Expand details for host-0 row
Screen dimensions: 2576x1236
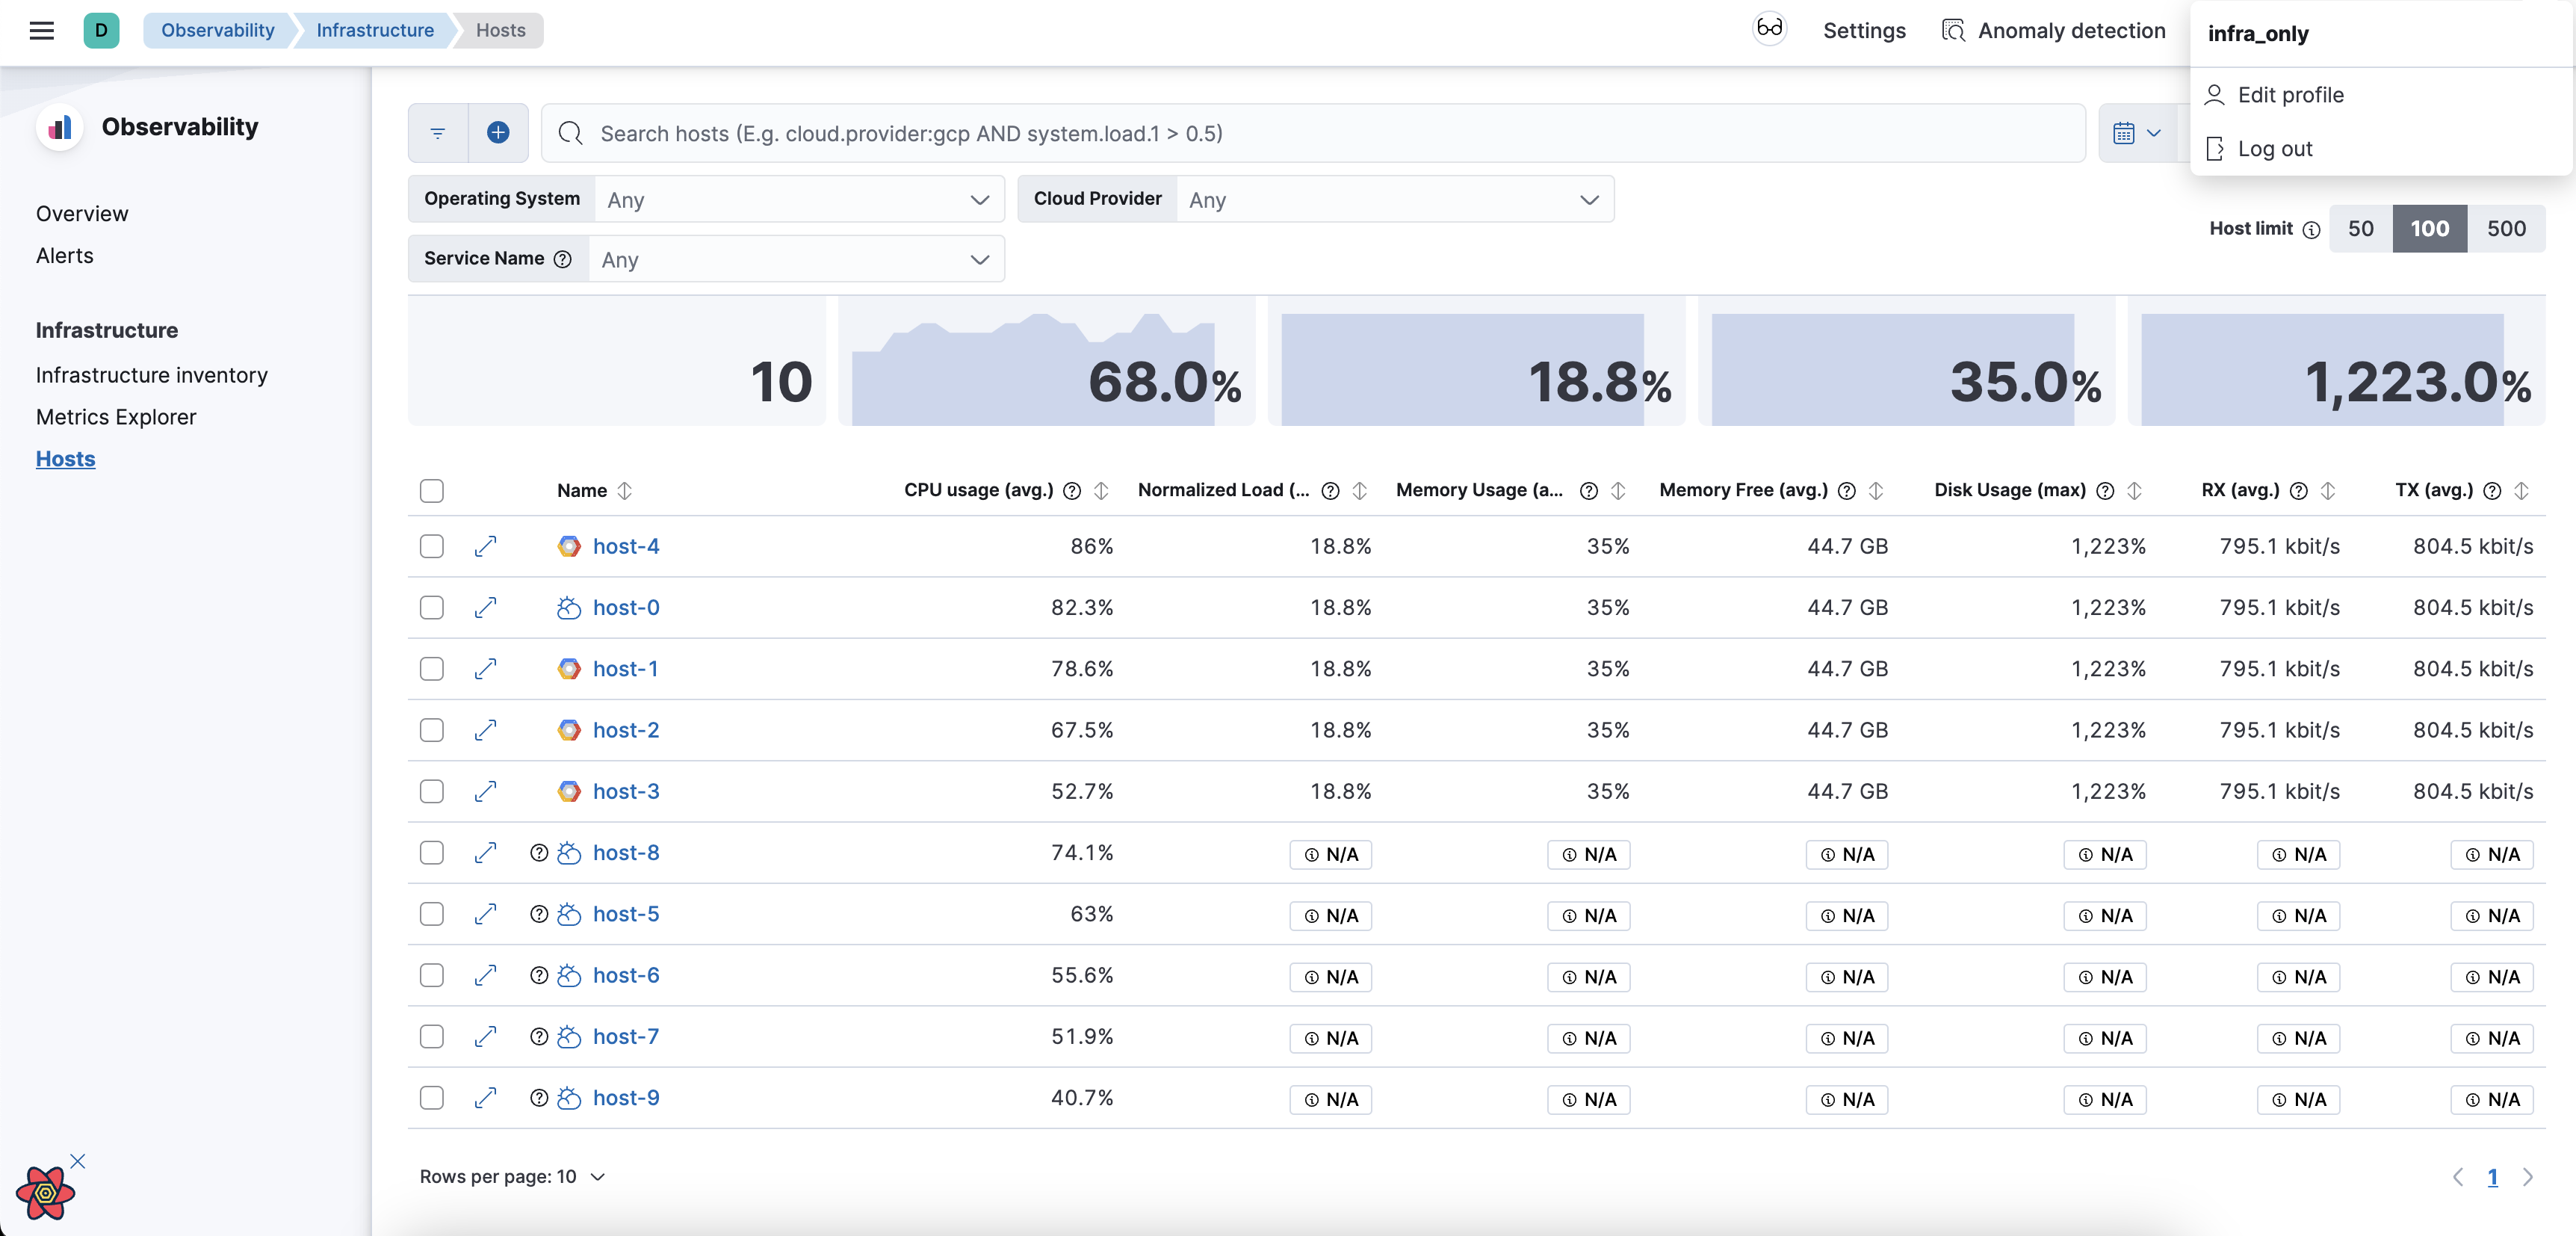click(x=486, y=608)
